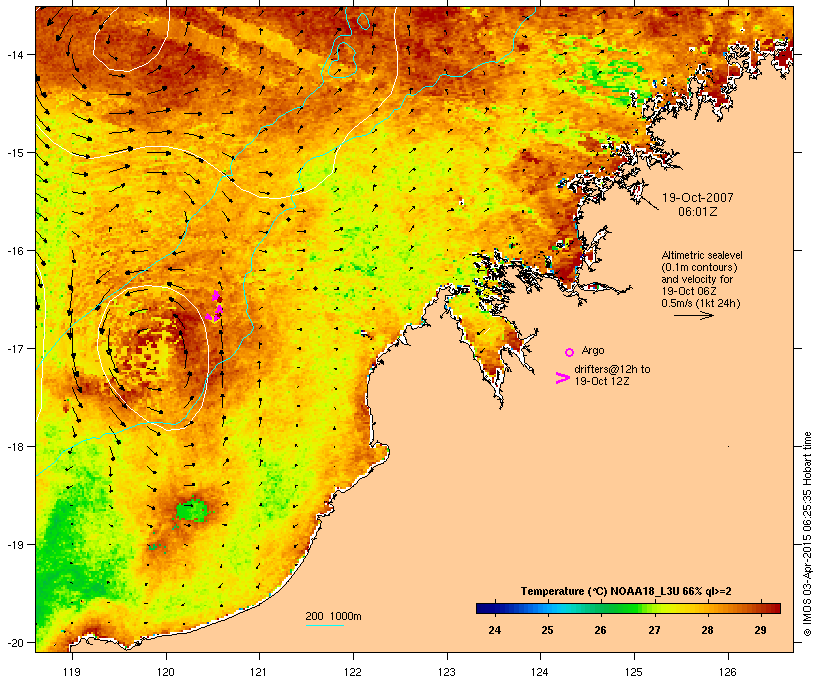Click the magenta Argo circle marker in legend

pos(570,352)
